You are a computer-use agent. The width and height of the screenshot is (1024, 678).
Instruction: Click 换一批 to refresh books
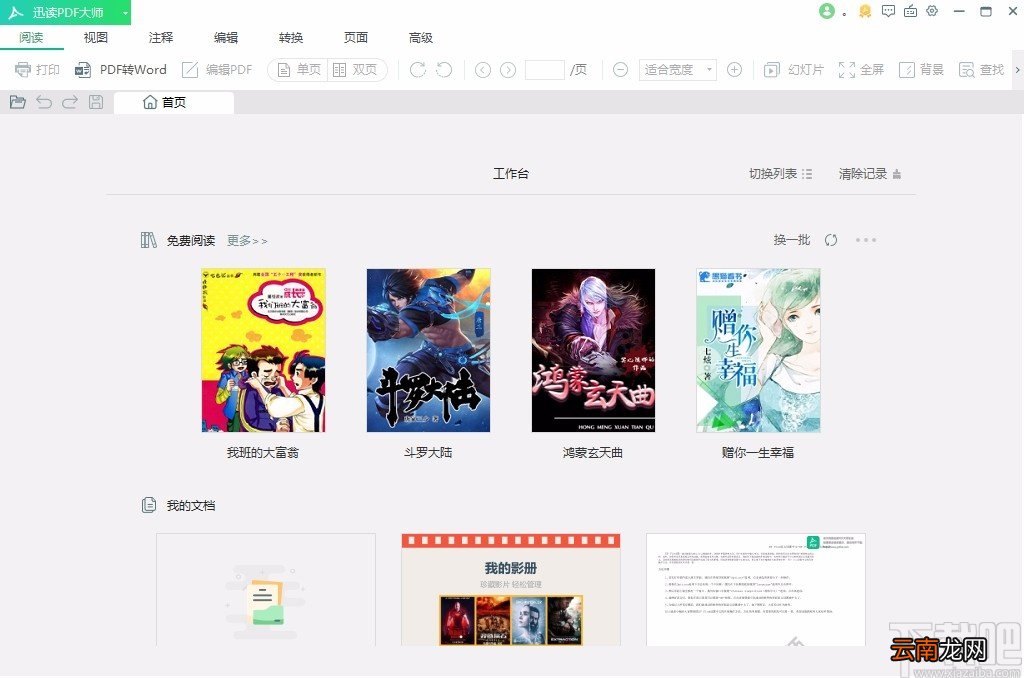[792, 240]
